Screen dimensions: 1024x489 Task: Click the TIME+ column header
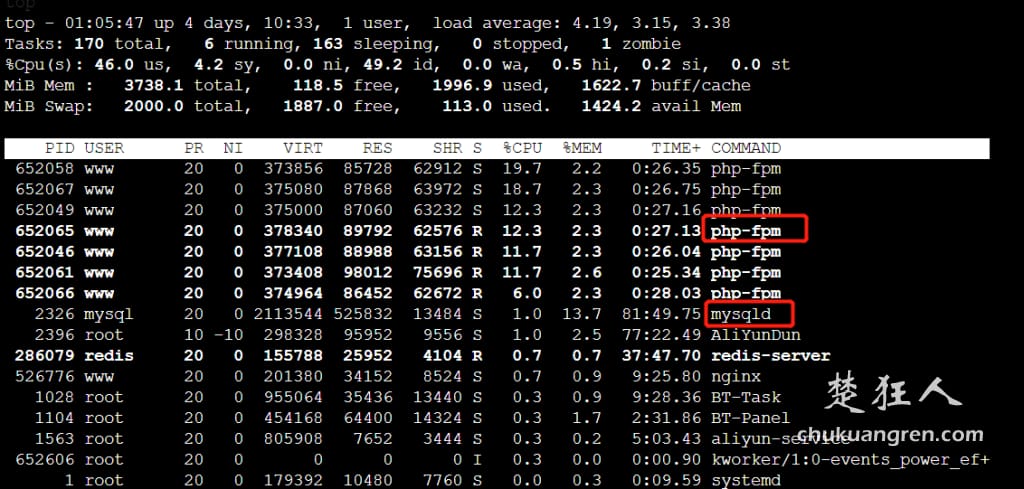coord(676,148)
